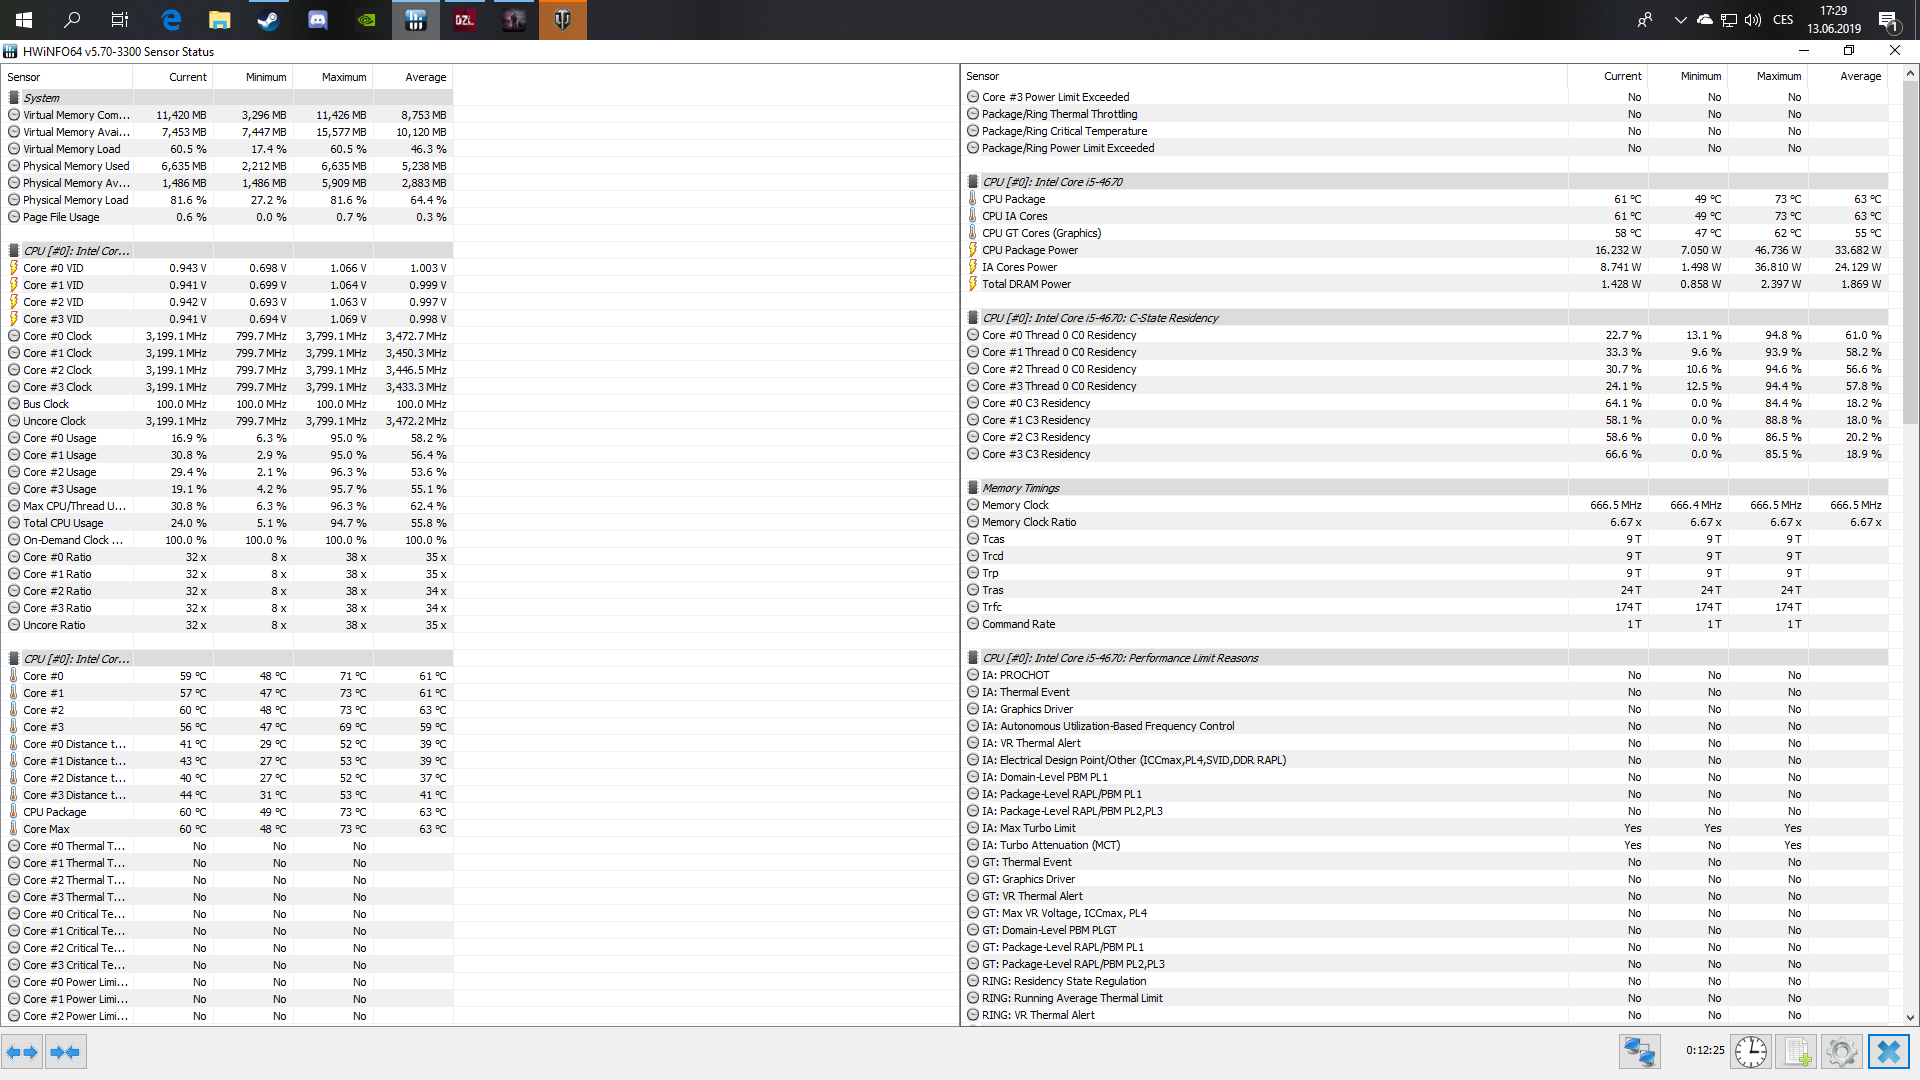Screen dimensions: 1920x1080
Task: Open the network remote monitoring icon
Action: click(x=1639, y=1052)
